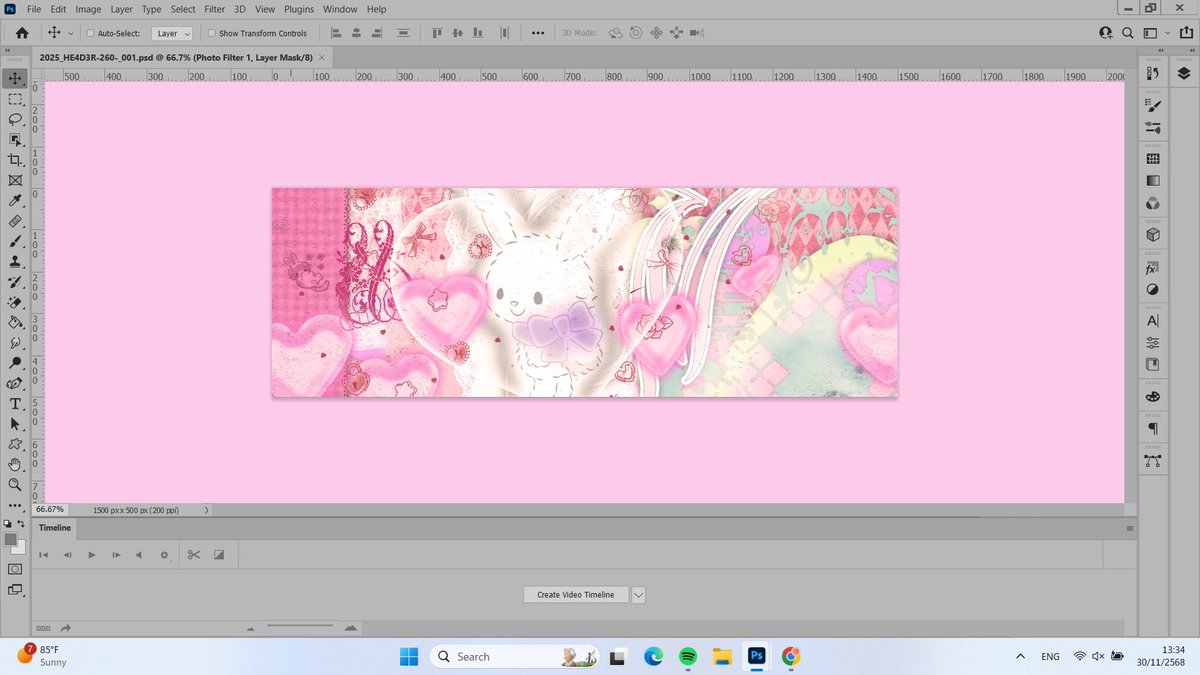This screenshot has width=1200, height=675.
Task: Select the Lasso tool
Action: 15,119
